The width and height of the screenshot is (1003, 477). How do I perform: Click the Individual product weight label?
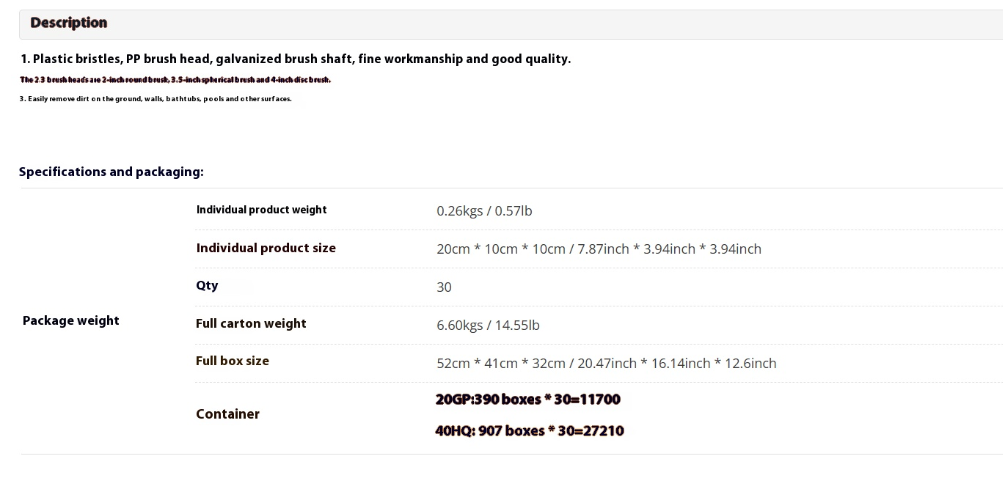pos(261,210)
